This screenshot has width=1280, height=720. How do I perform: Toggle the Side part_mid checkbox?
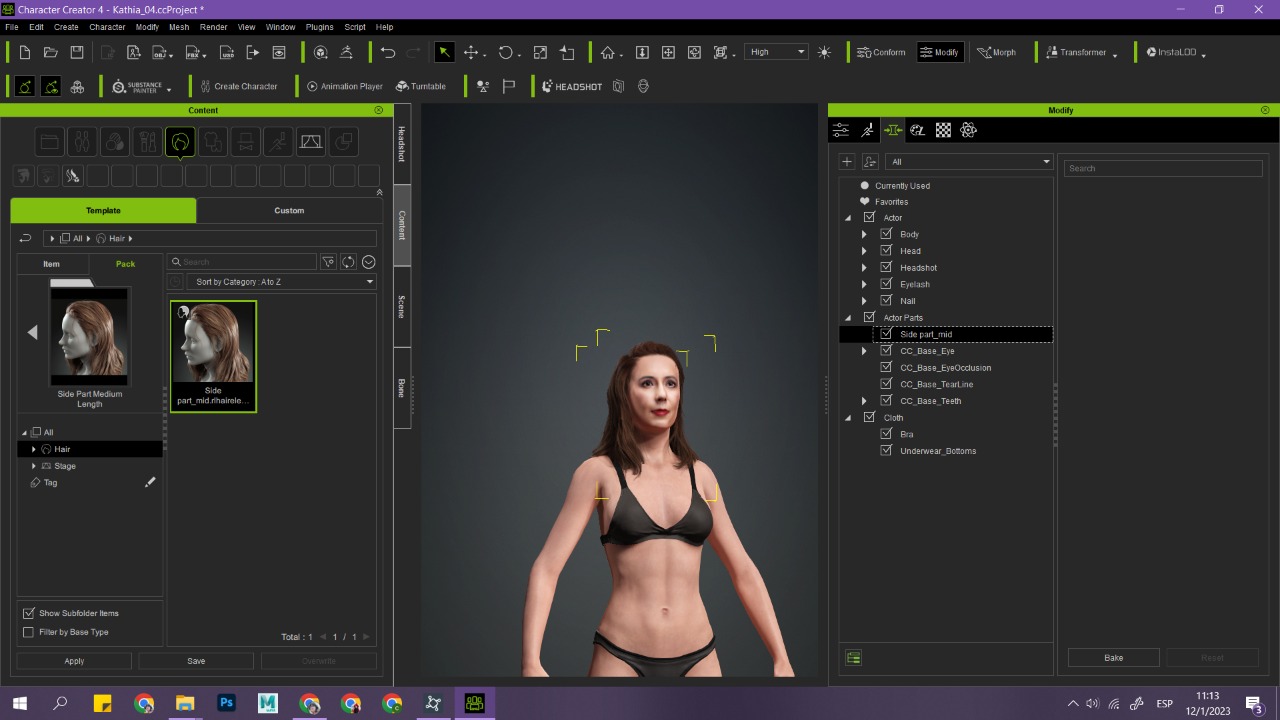(886, 334)
